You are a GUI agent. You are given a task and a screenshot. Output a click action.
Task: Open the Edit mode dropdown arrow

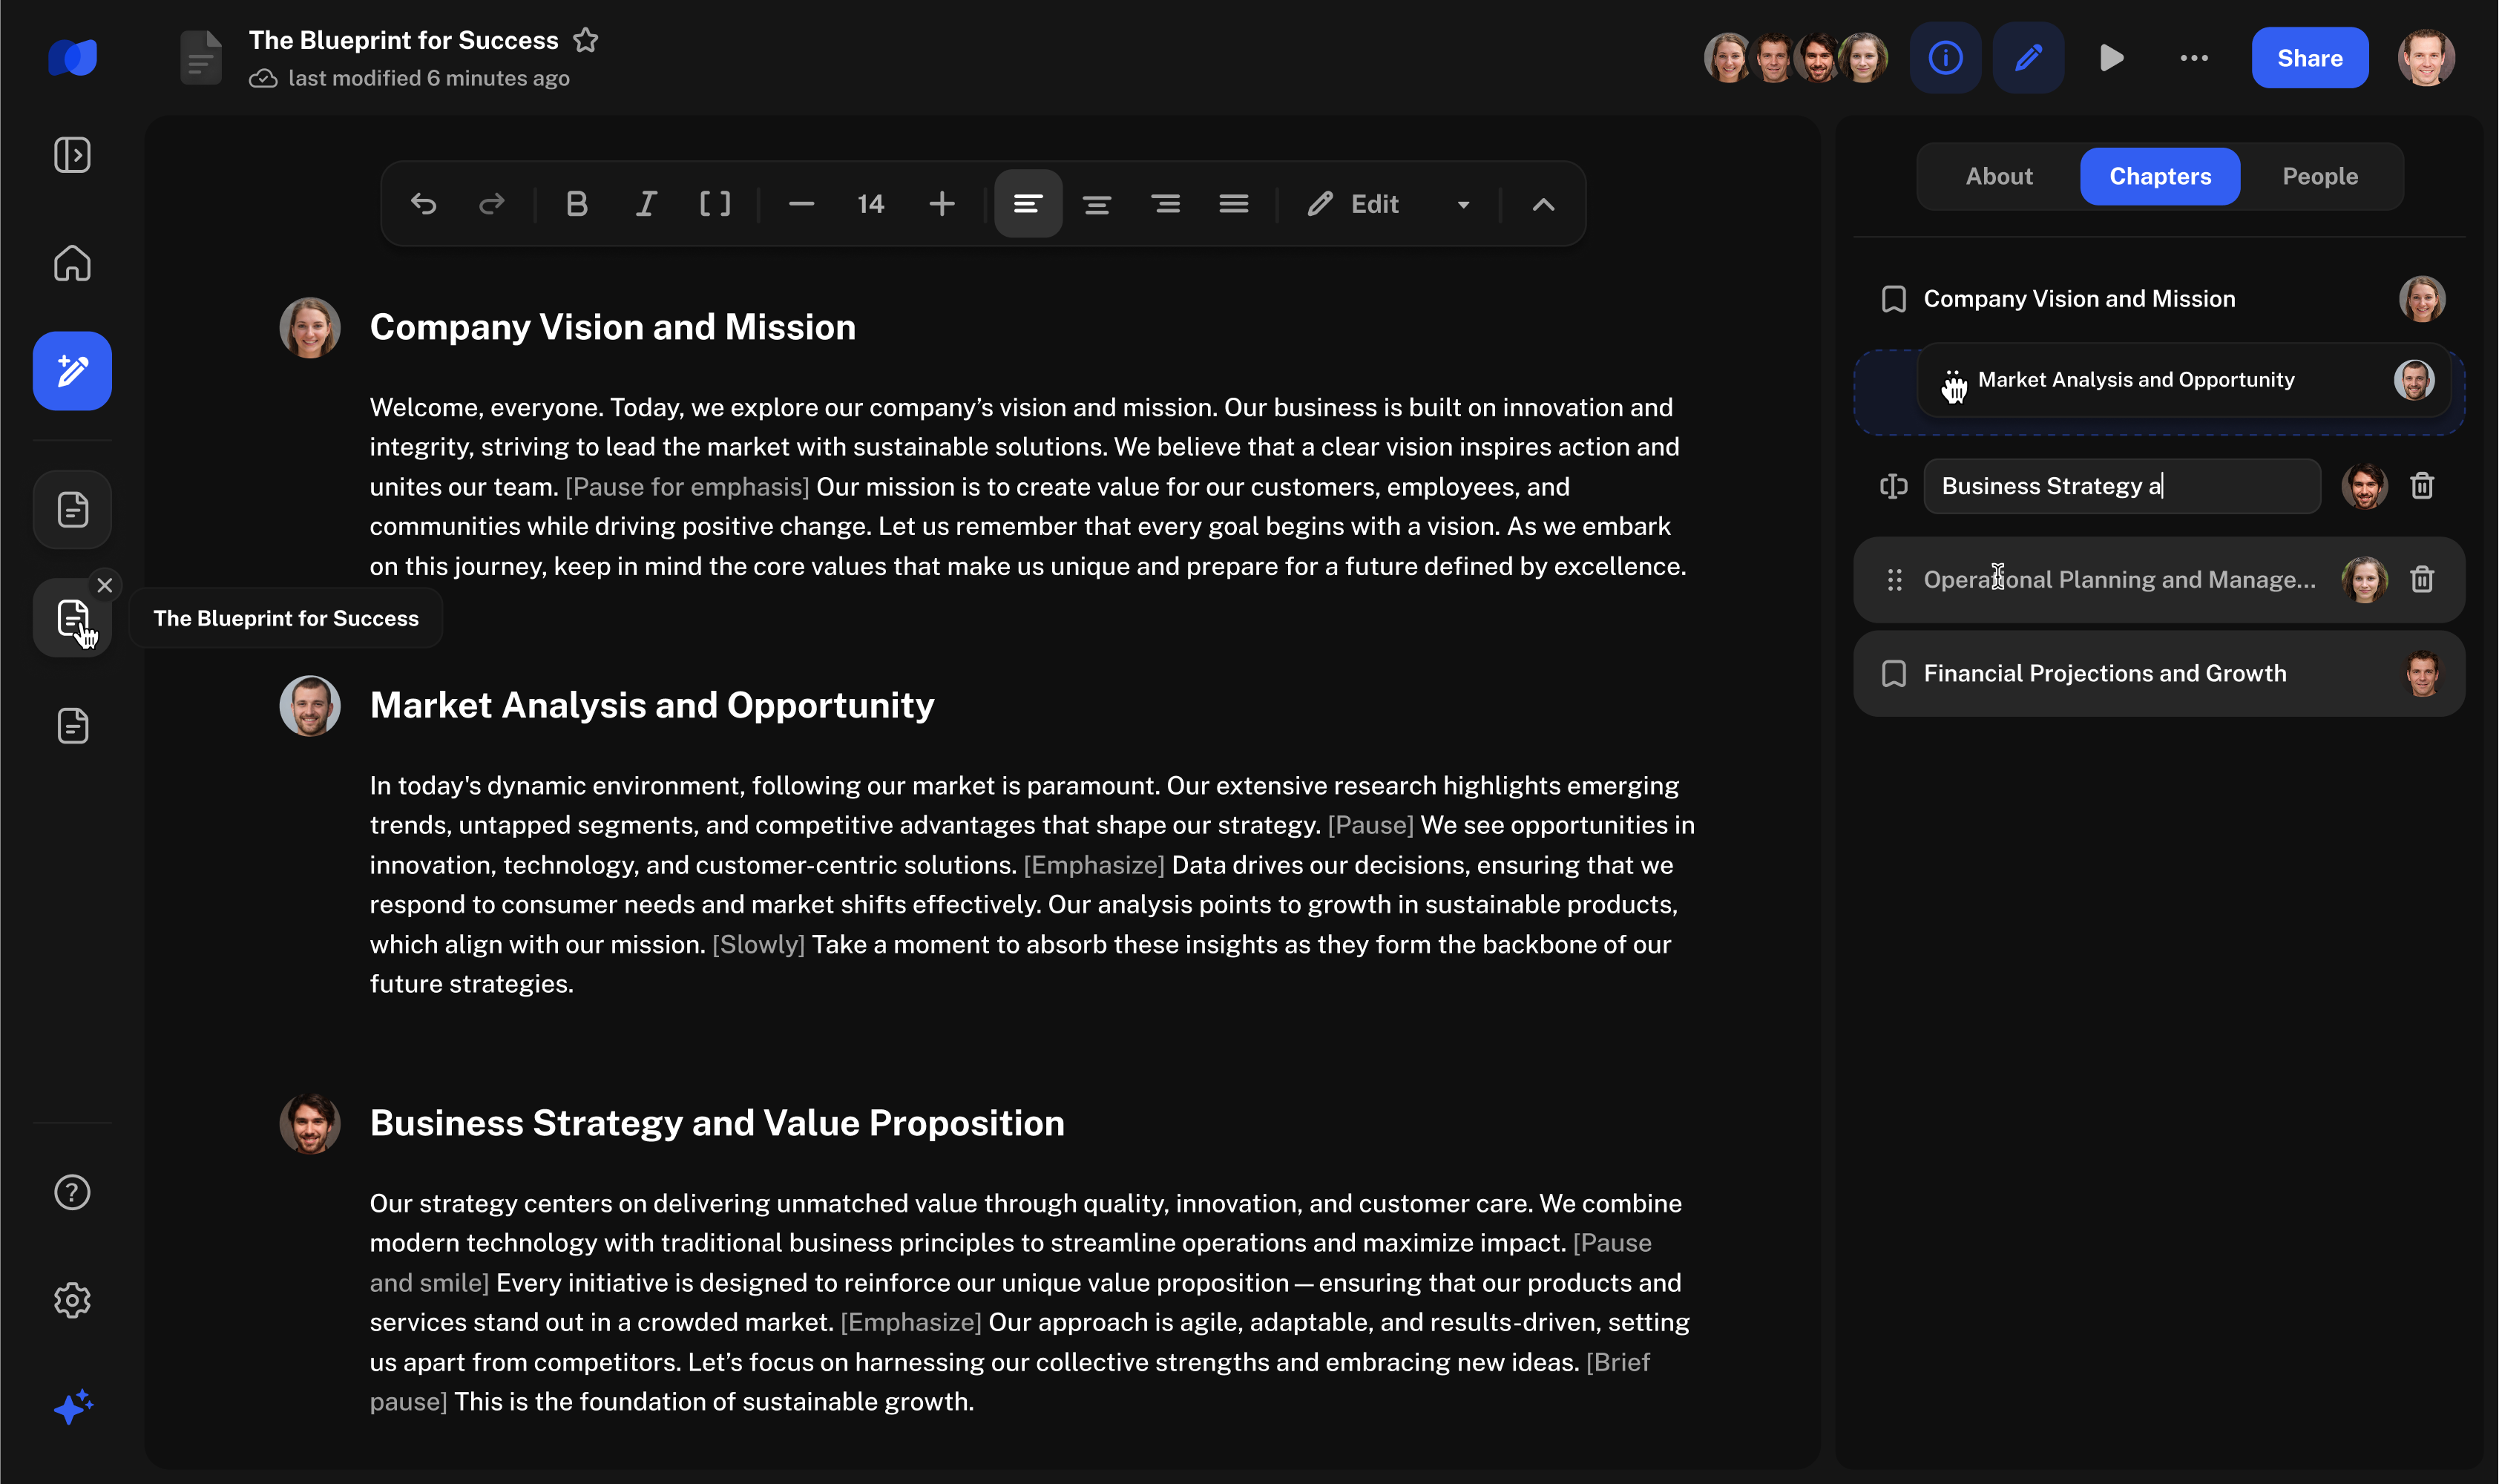1463,205
